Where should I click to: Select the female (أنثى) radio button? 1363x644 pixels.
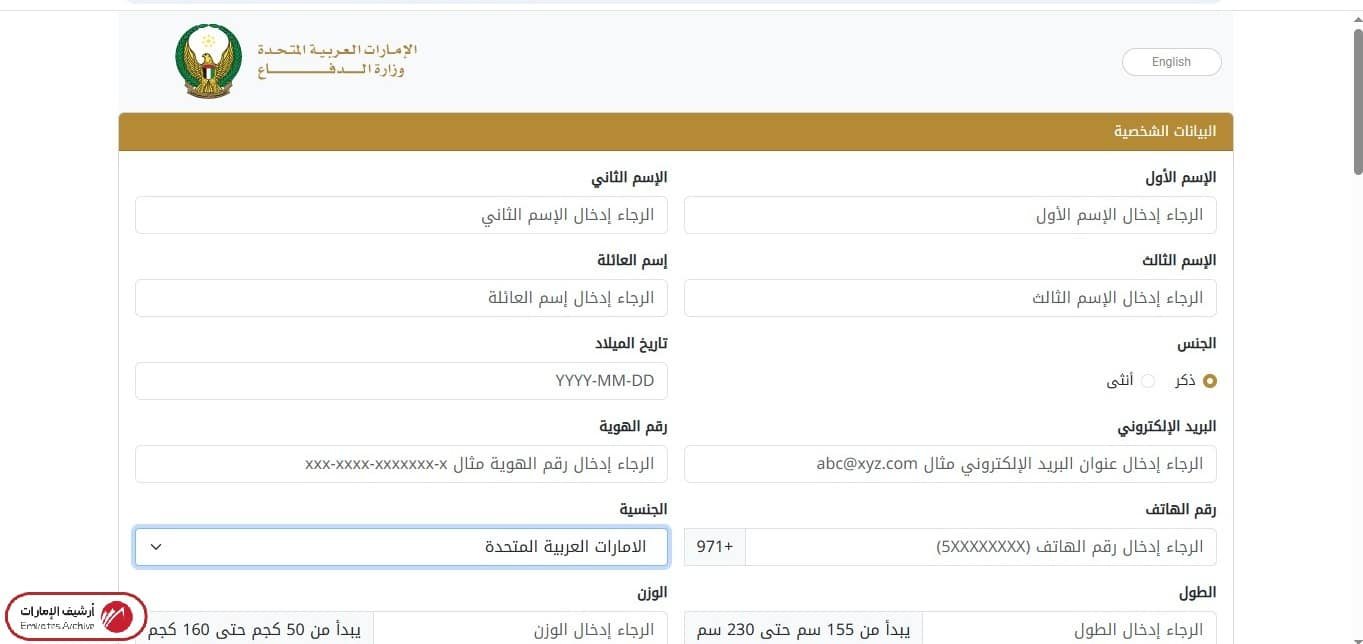pos(1148,380)
